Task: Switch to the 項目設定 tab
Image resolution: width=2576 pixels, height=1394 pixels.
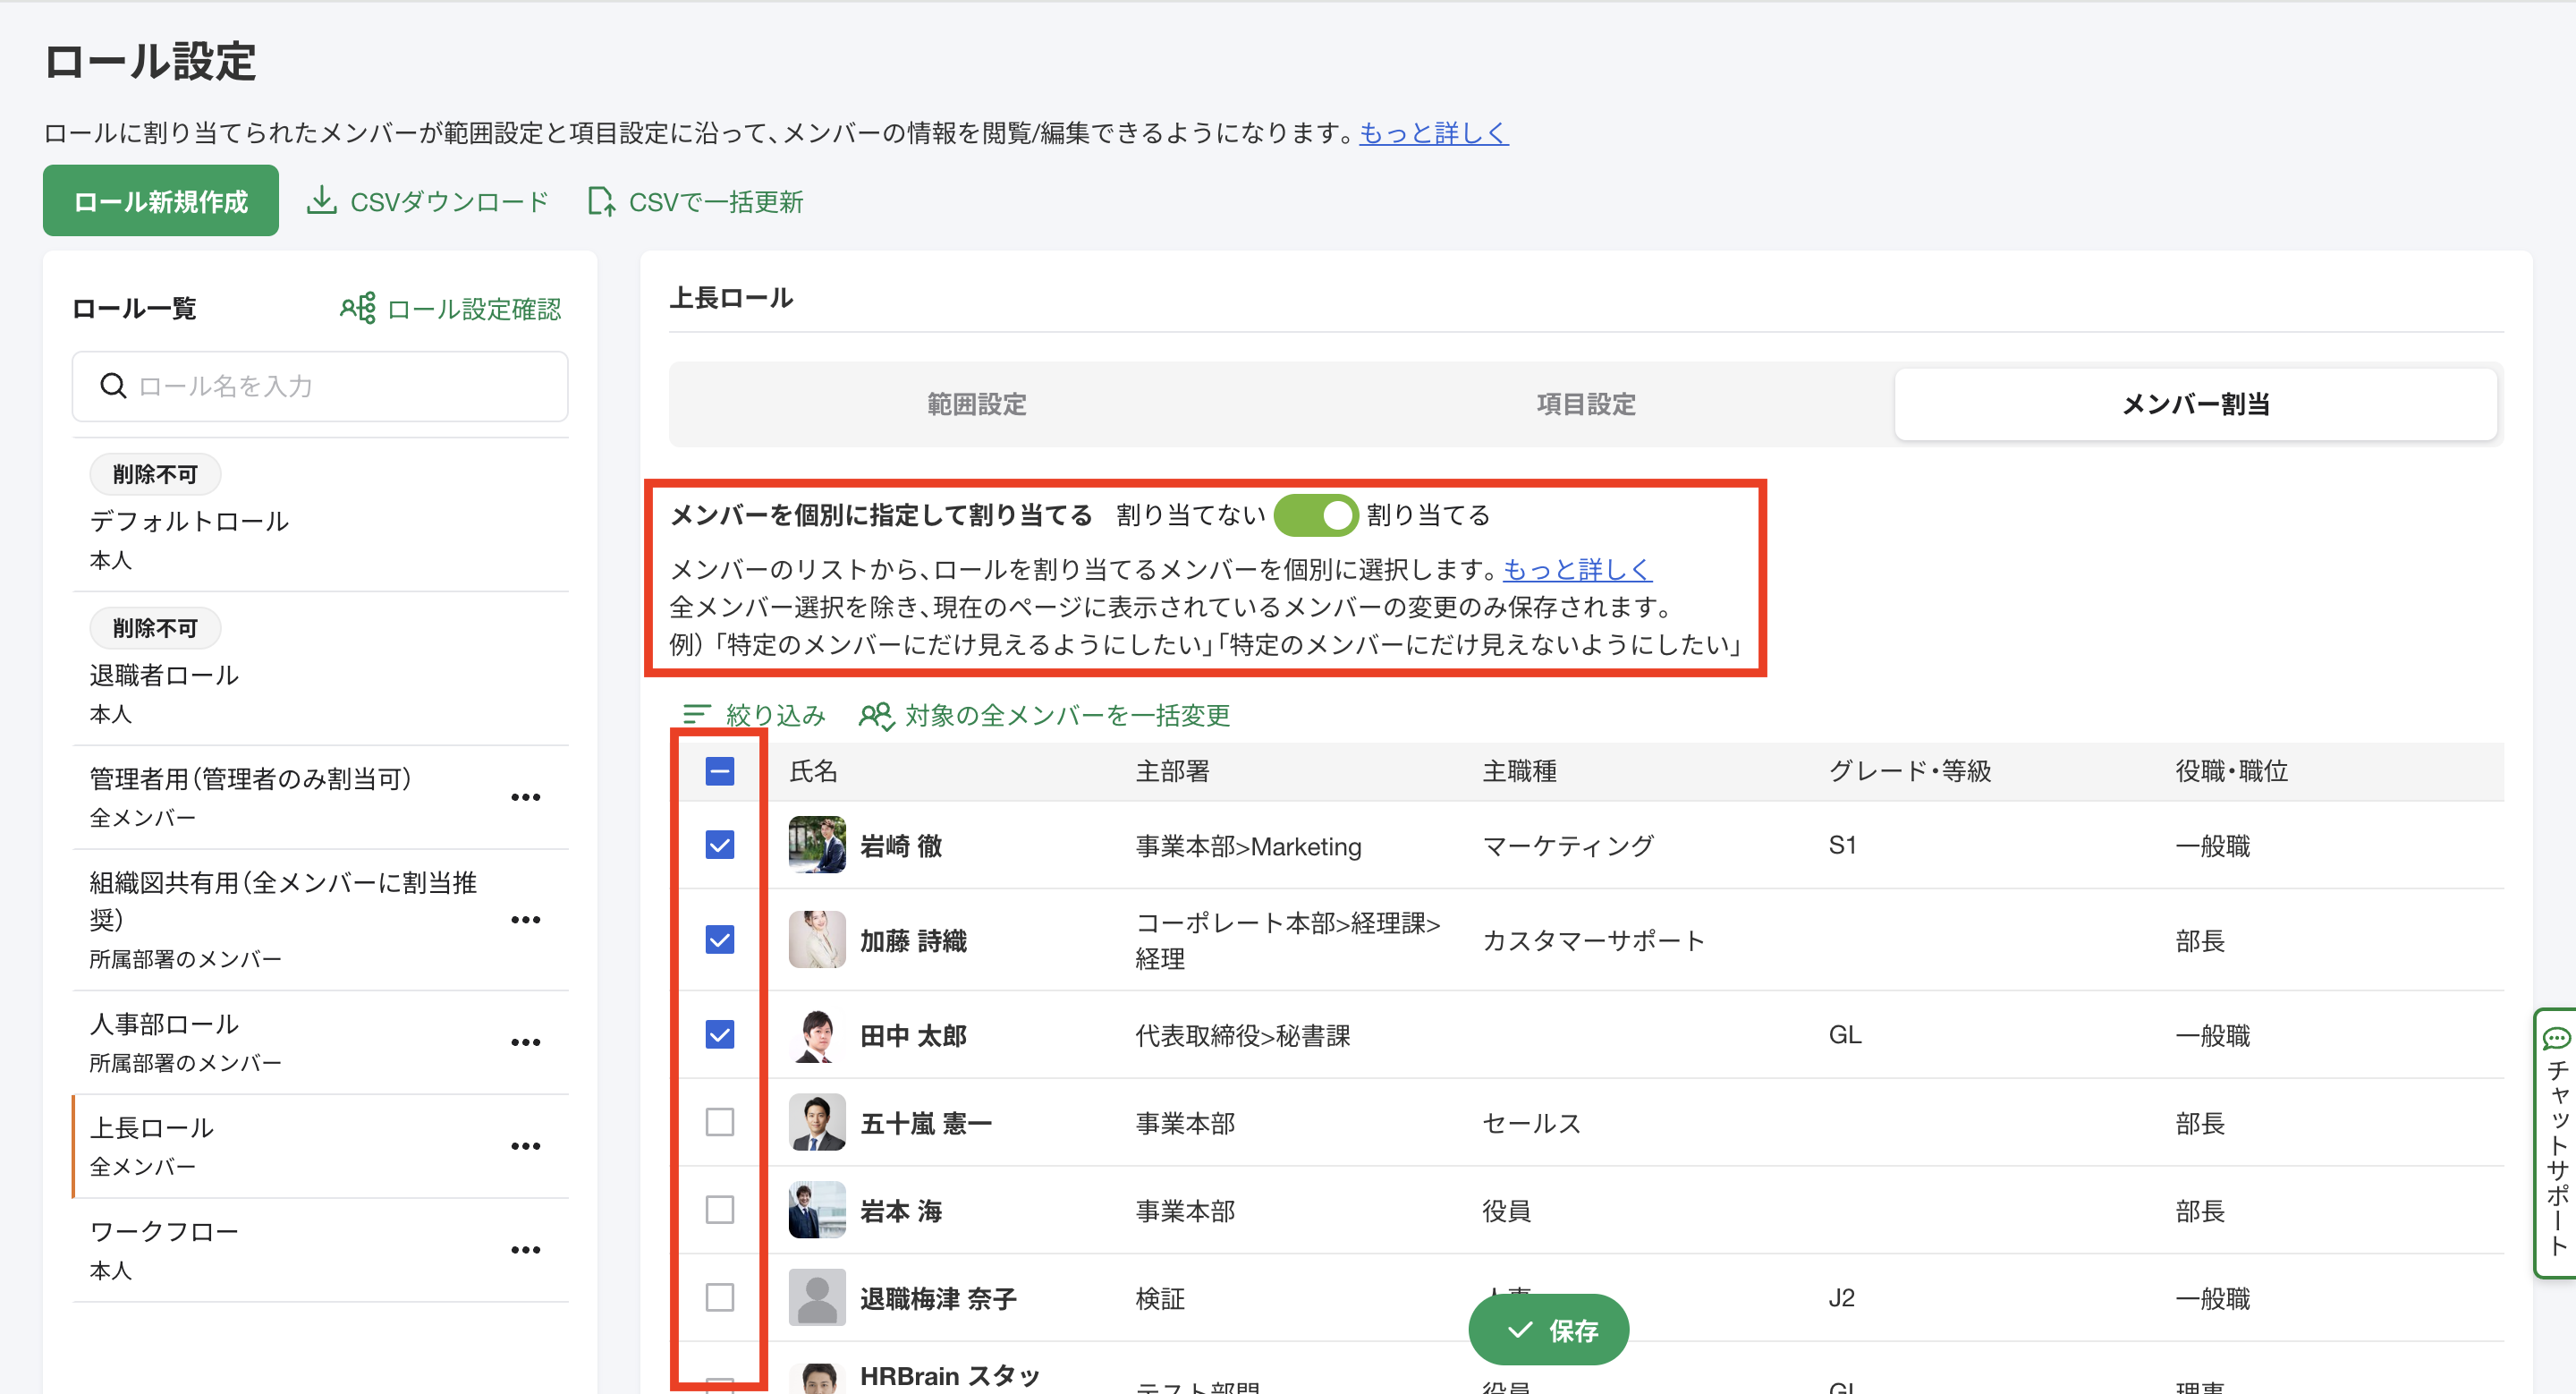Action: pos(1586,404)
